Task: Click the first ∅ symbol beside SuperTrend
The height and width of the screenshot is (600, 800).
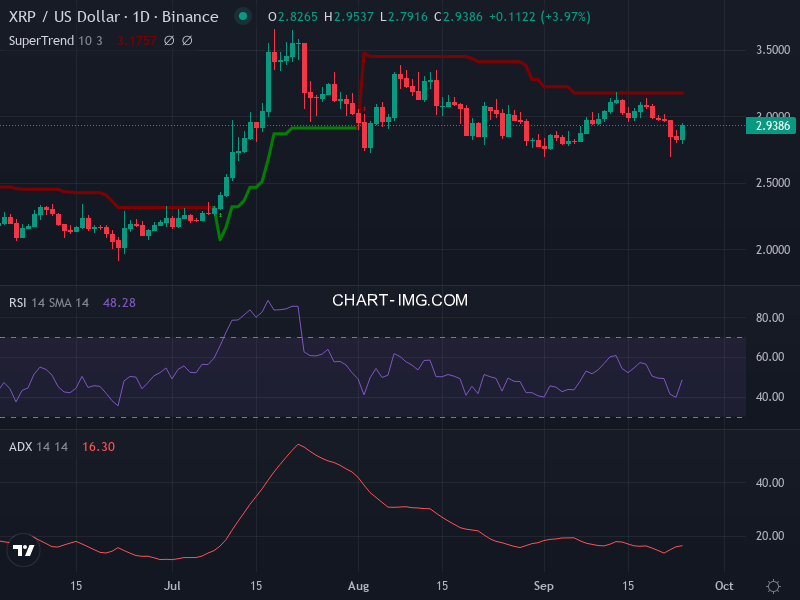Action: point(168,41)
